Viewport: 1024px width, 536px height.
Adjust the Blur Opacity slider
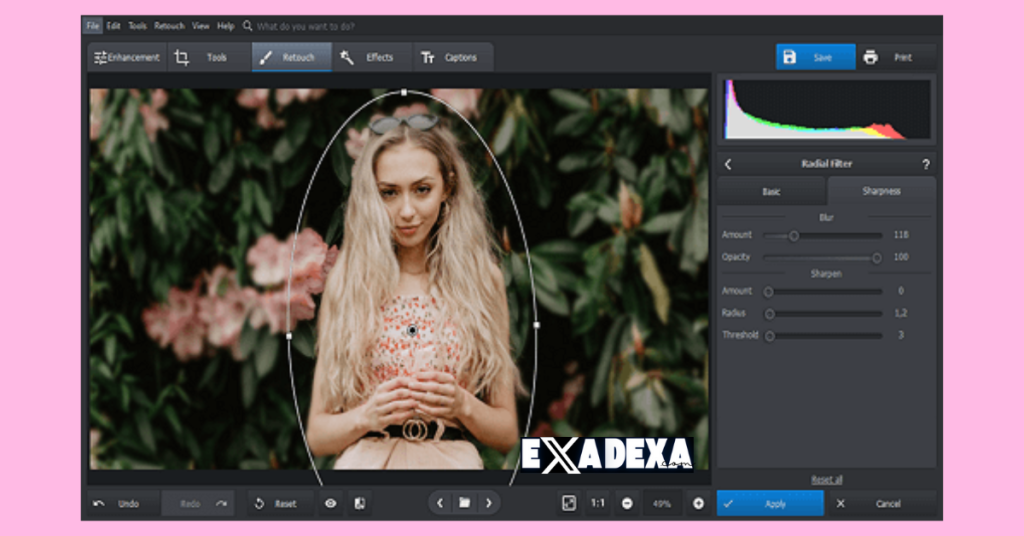[823, 258]
